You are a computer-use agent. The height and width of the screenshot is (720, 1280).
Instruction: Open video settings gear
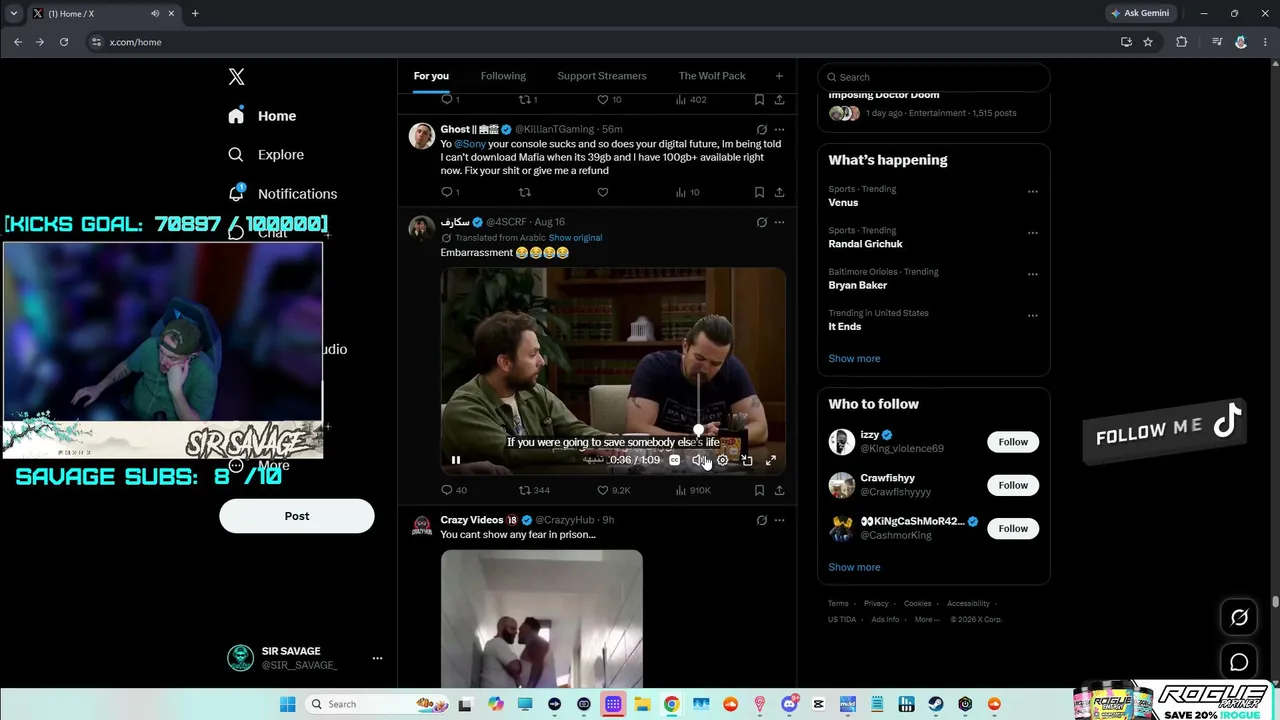pyautogui.click(x=722, y=460)
